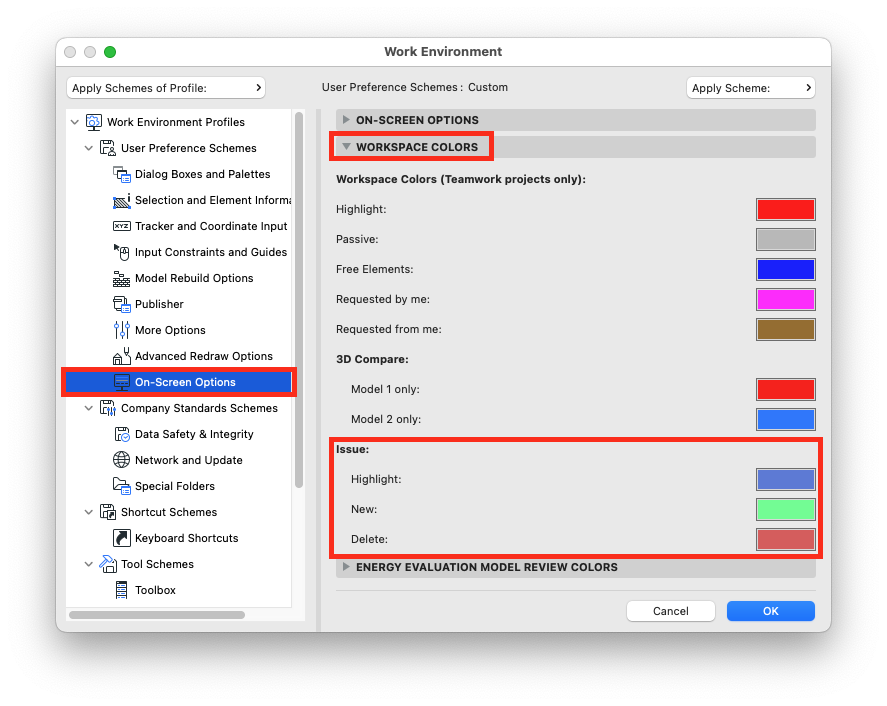Change the Workspace Highlight red color swatch

click(786, 209)
